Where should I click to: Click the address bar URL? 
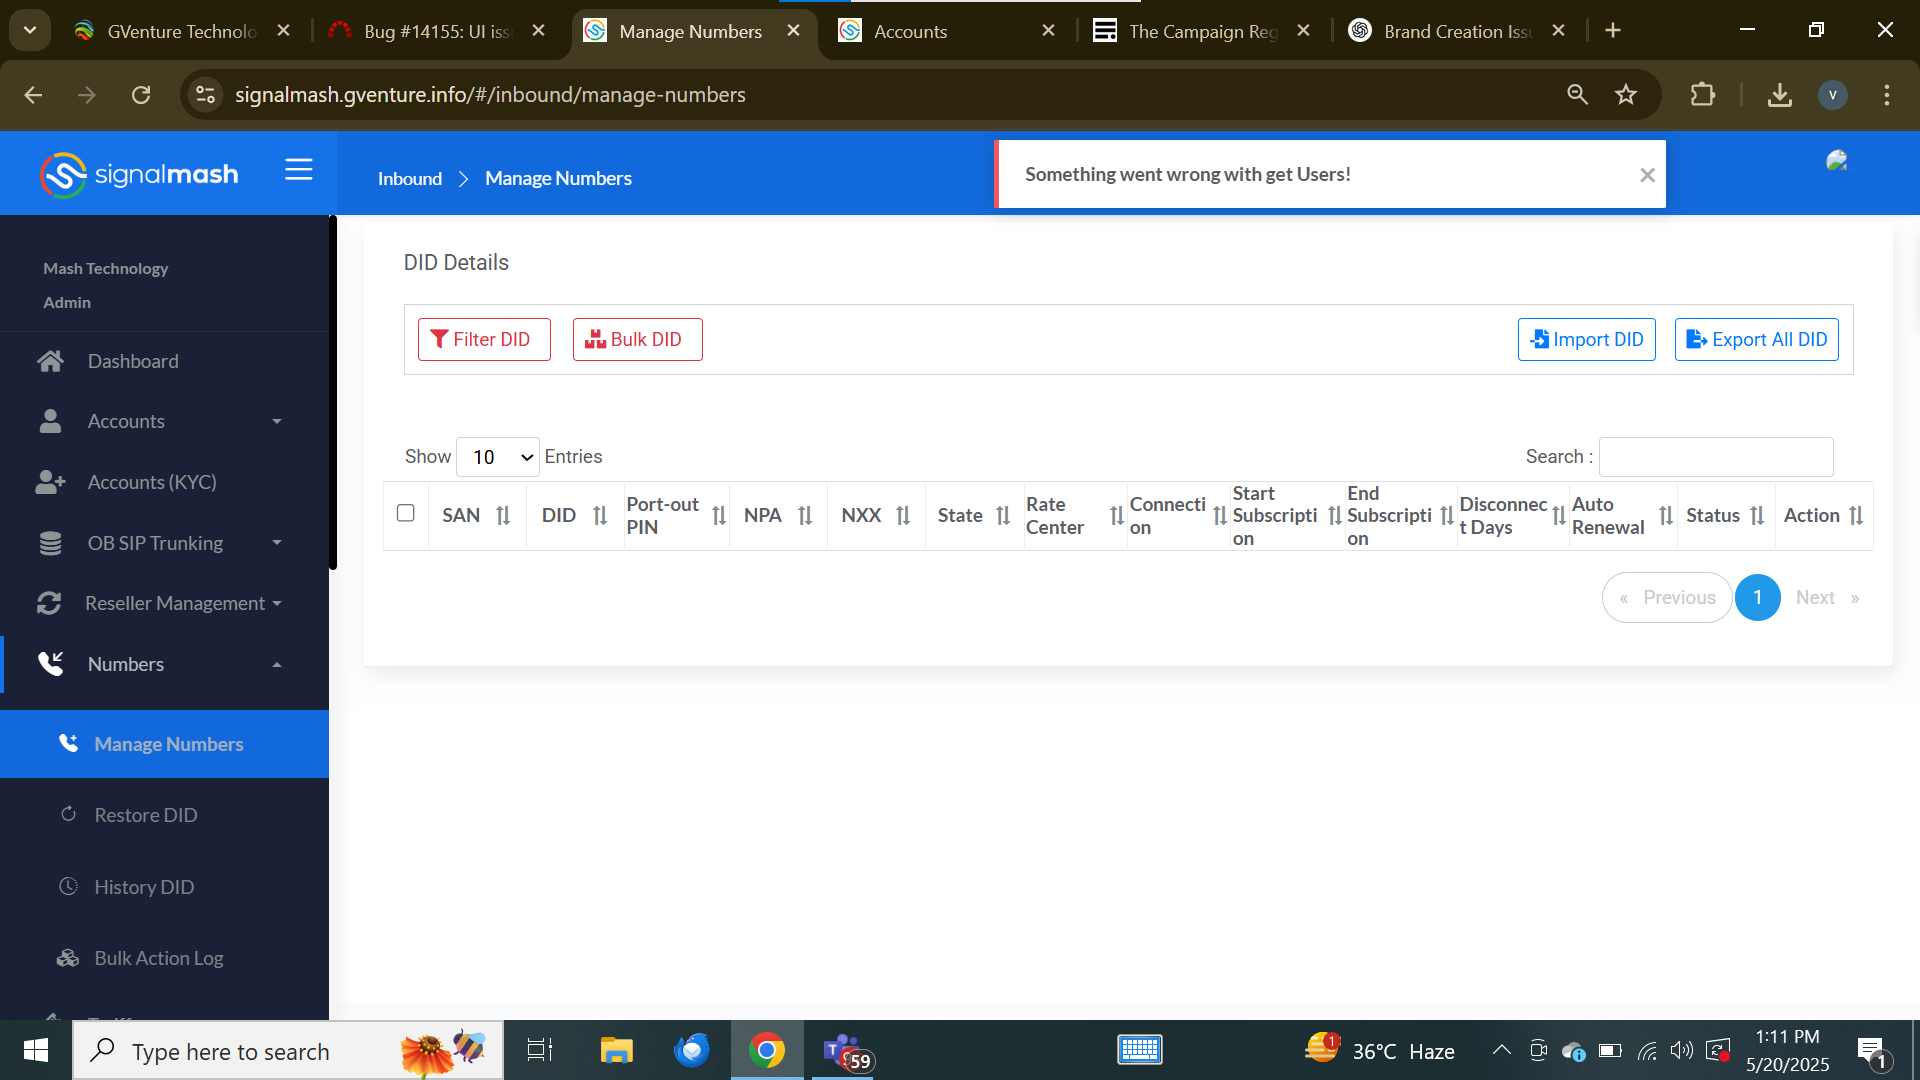coord(490,95)
